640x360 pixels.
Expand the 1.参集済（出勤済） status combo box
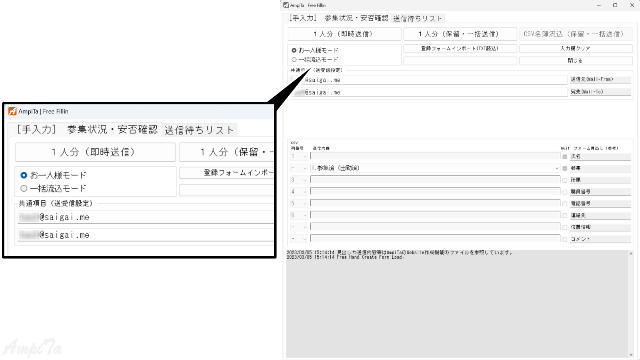pos(435,168)
